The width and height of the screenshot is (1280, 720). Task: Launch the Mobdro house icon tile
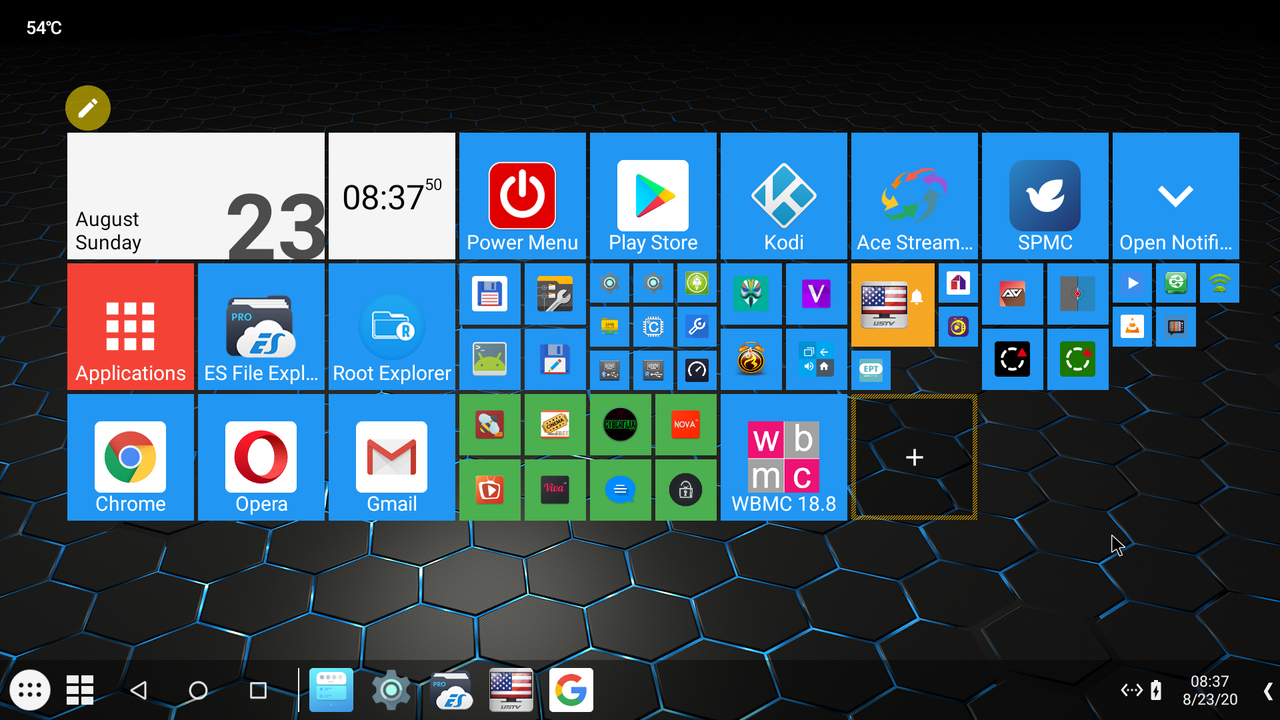(x=958, y=283)
